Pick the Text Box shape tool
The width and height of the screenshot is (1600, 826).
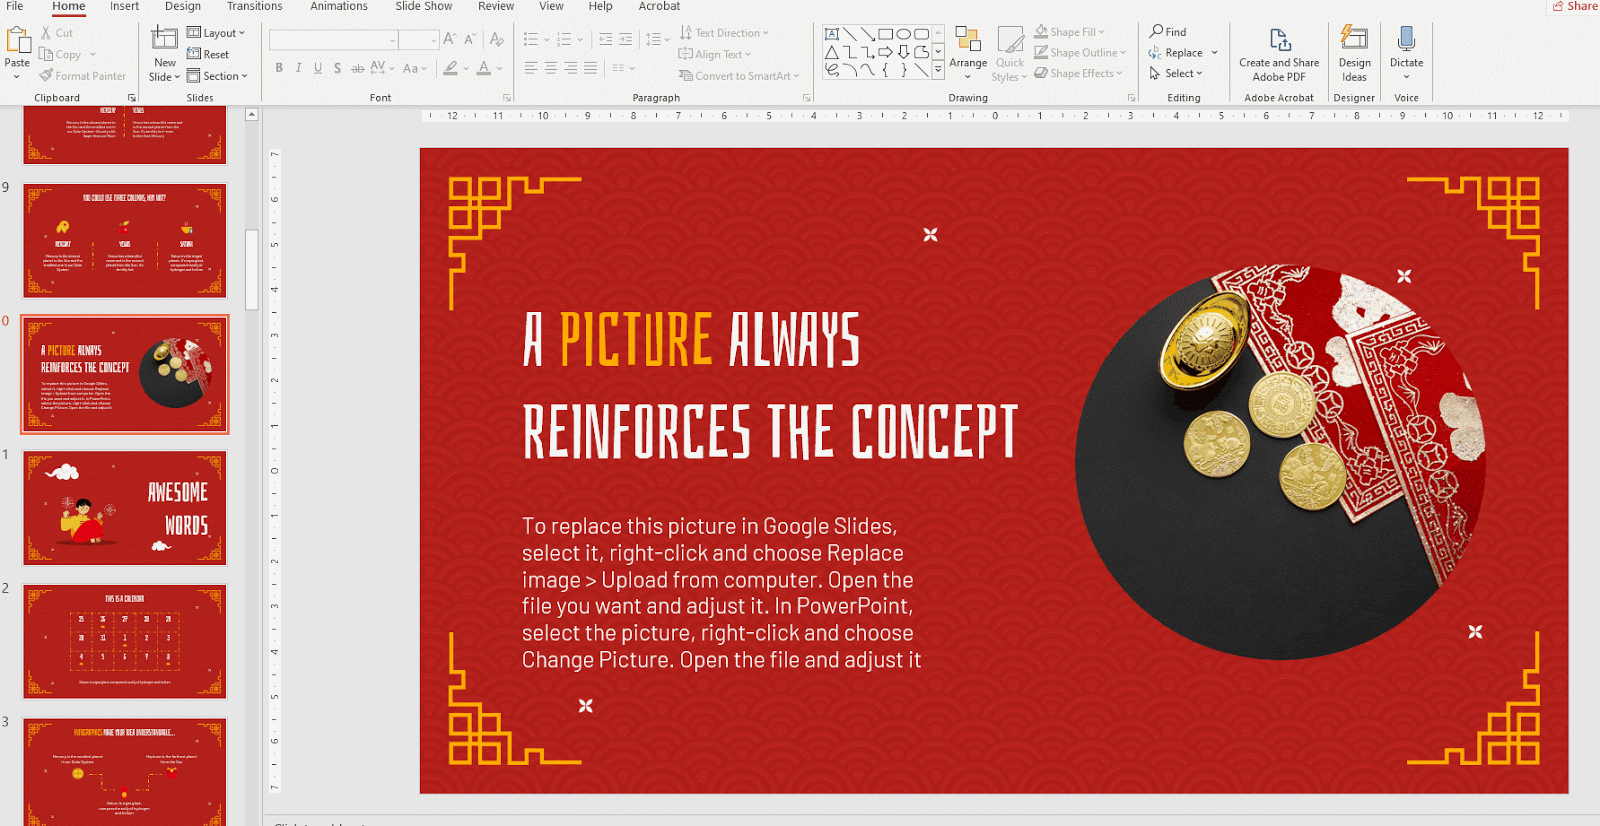click(831, 34)
